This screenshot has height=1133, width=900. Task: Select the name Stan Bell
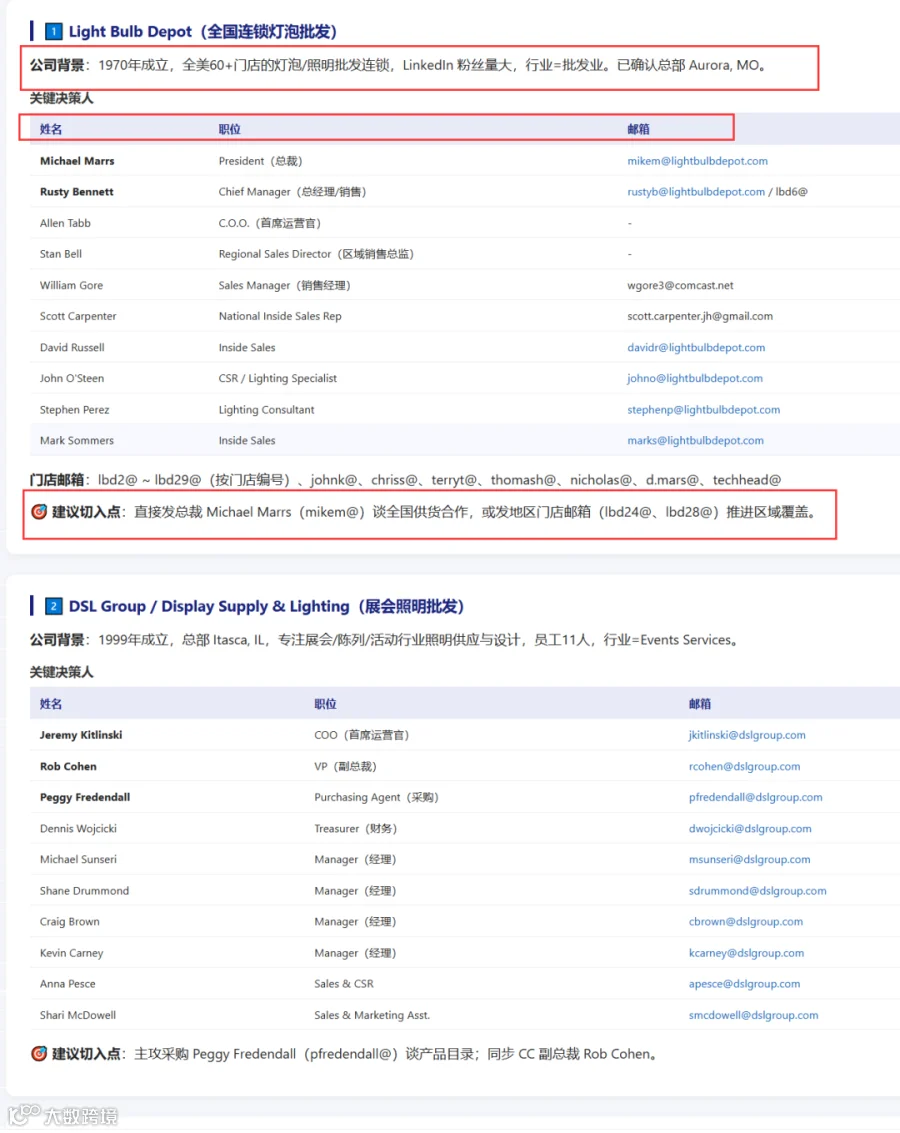point(61,254)
